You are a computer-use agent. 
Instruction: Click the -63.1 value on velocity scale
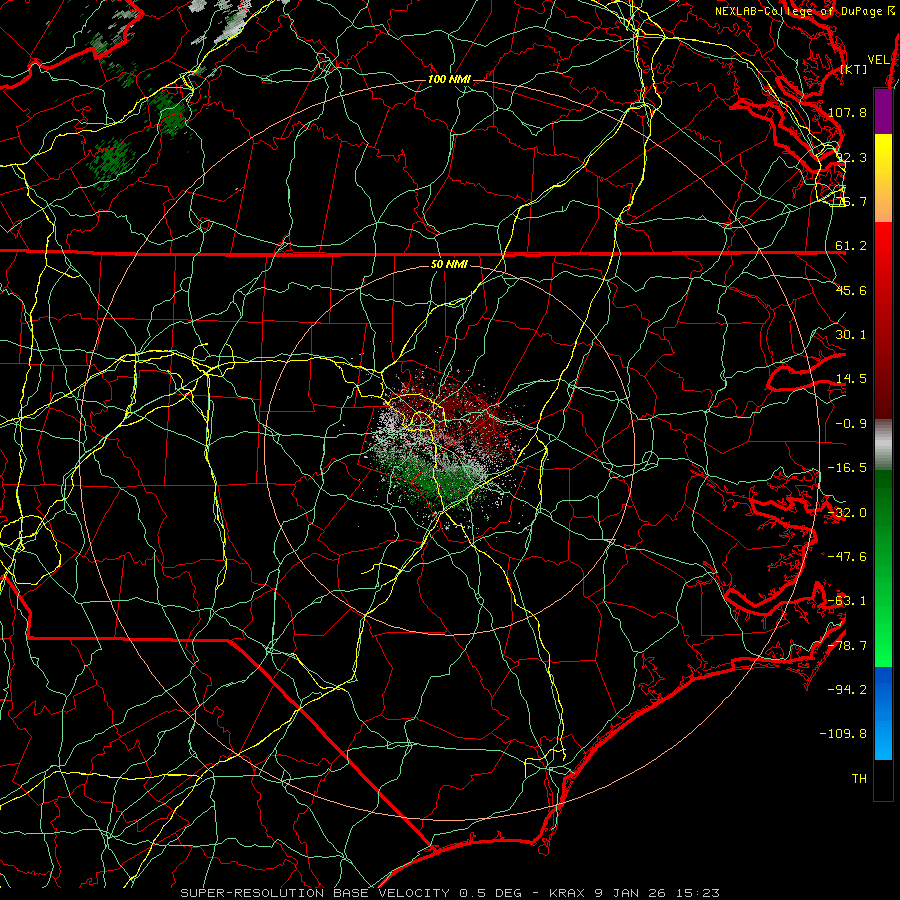tap(848, 601)
